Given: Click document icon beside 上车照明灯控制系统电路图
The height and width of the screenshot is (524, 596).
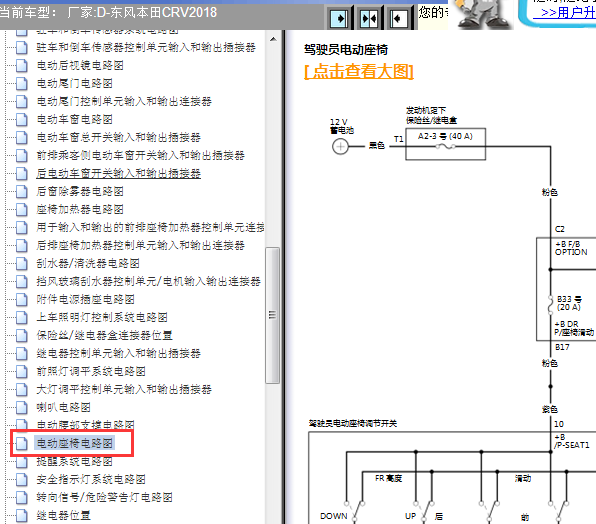Looking at the screenshot, I should [x=22, y=317].
